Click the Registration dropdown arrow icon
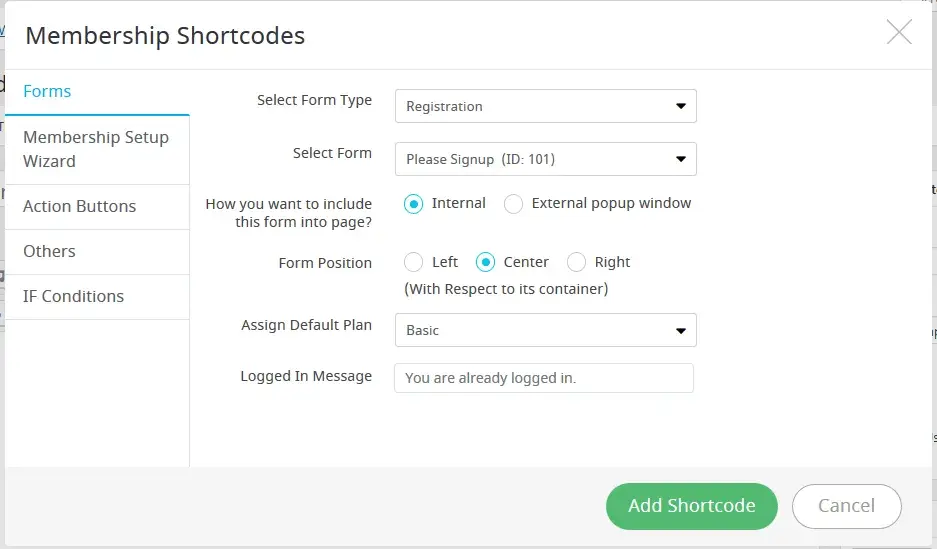 point(681,106)
